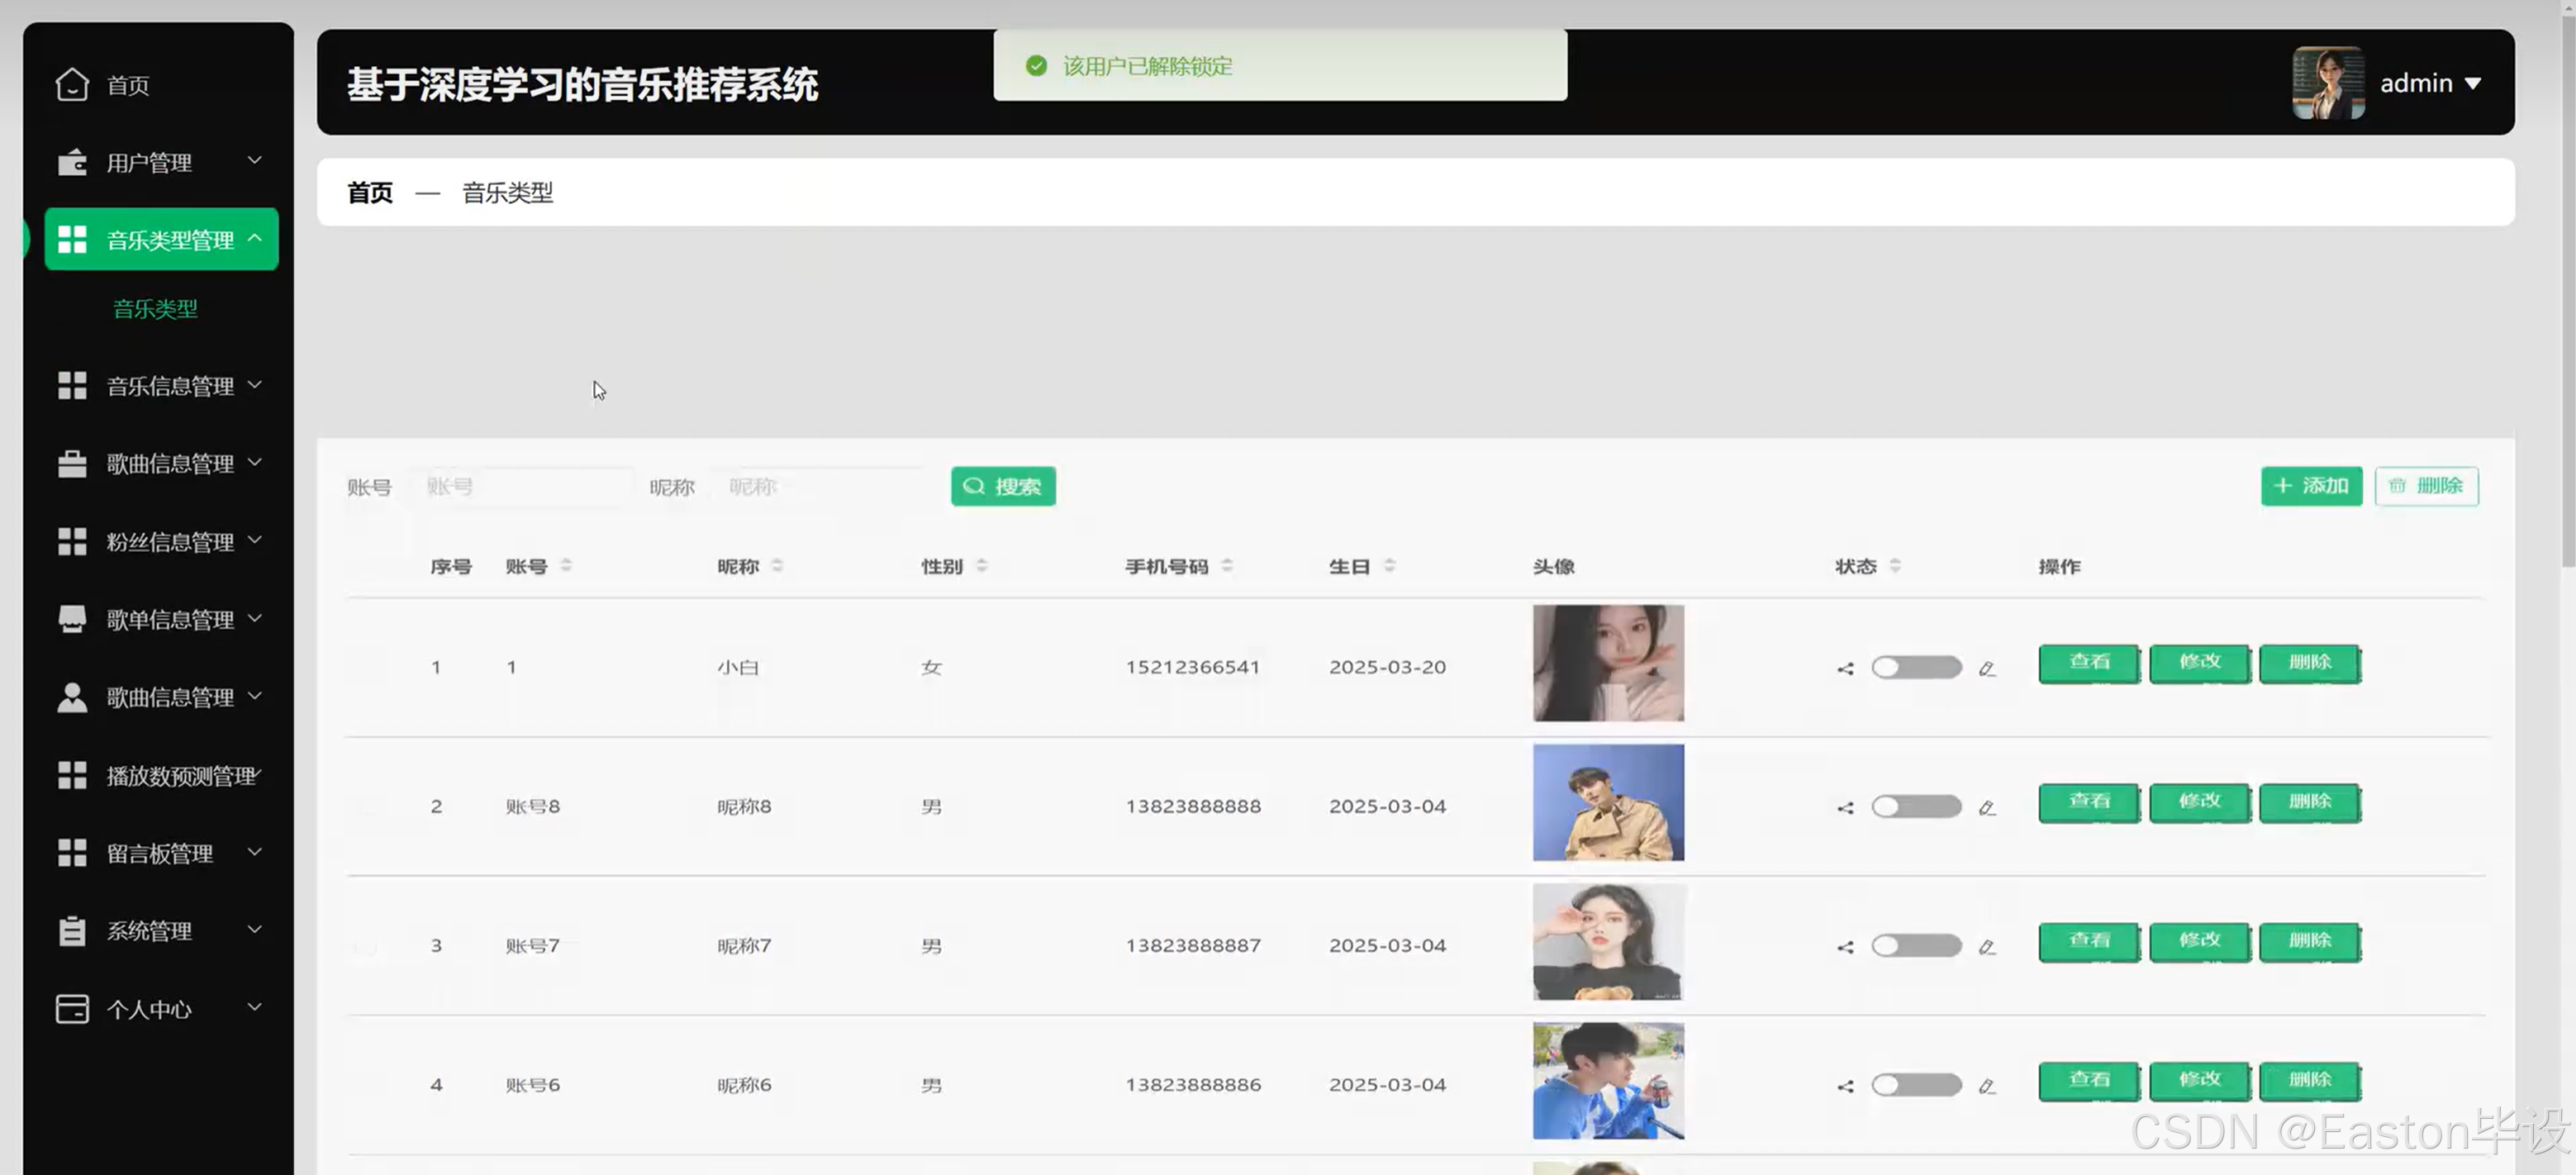
Task: Click the briefcase icon beside 歌曲信息管理
Action: (72, 463)
